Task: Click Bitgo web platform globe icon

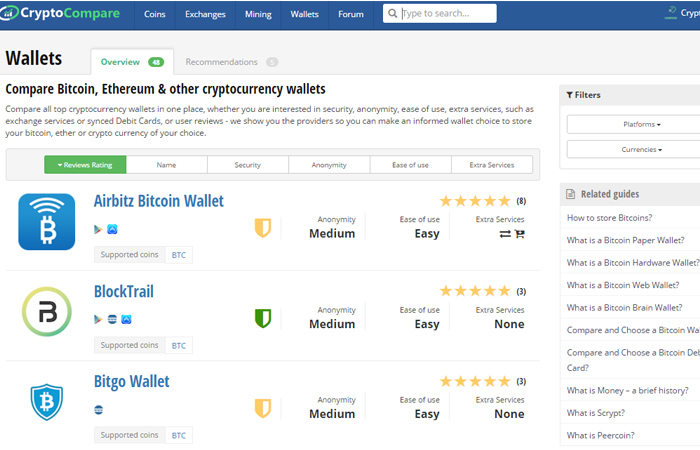Action: click(99, 410)
